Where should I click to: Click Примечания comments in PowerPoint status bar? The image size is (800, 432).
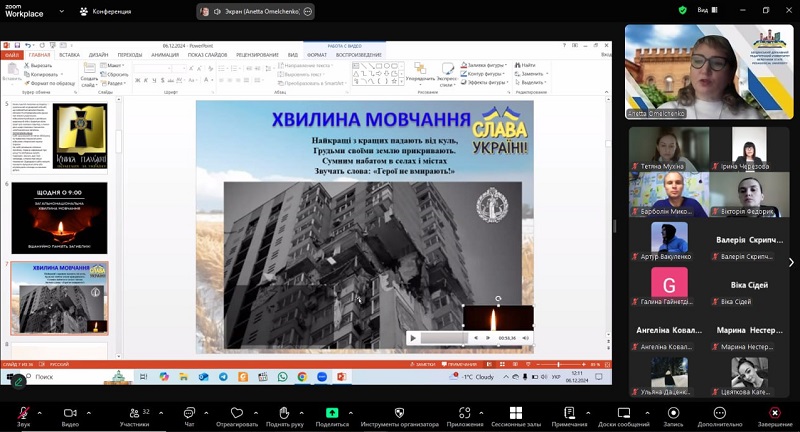[x=459, y=364]
